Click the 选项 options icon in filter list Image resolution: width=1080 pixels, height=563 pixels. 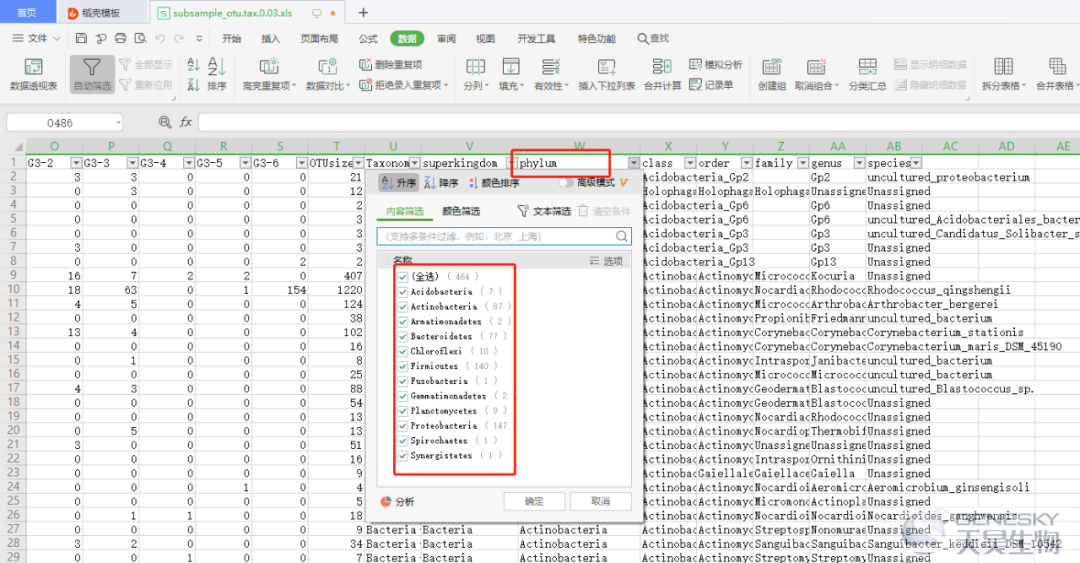click(x=594, y=260)
